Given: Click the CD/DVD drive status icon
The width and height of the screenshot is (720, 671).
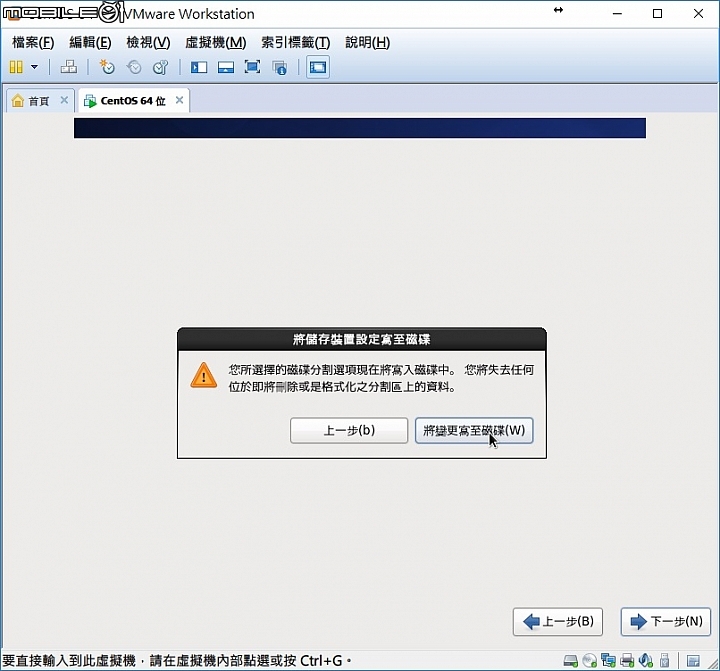Looking at the screenshot, I should click(x=590, y=661).
